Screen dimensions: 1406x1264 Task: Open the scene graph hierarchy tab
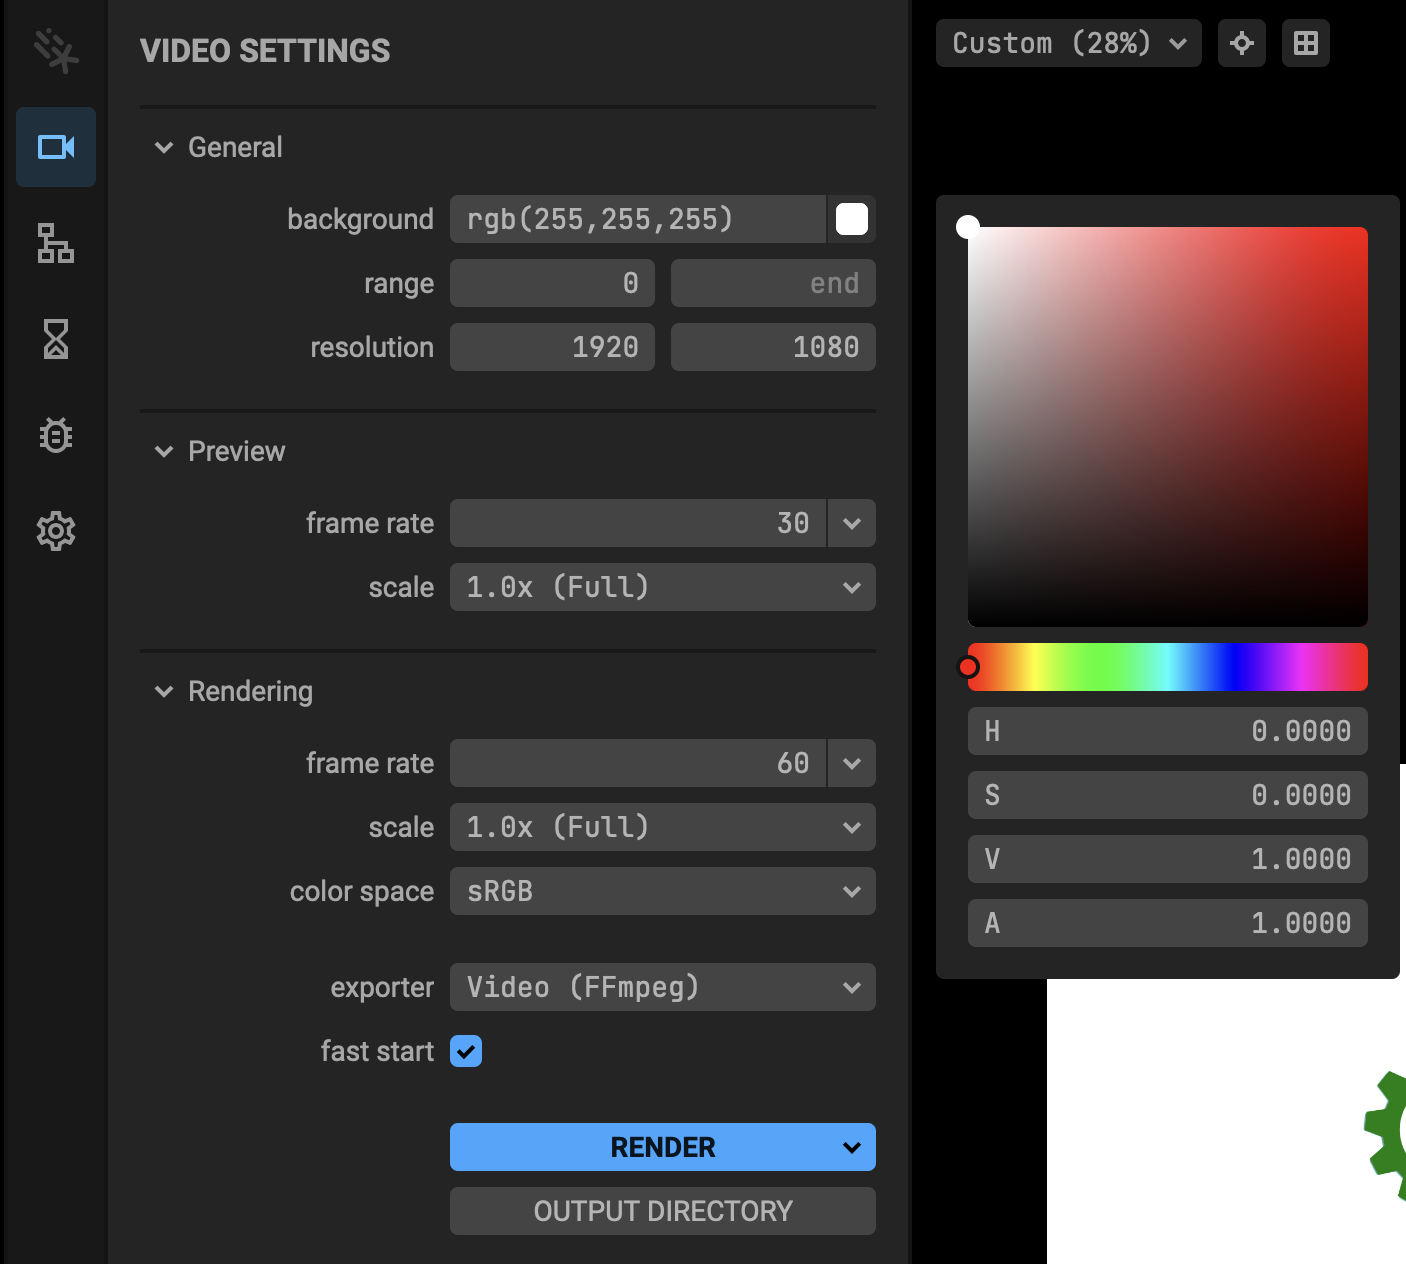pos(56,243)
